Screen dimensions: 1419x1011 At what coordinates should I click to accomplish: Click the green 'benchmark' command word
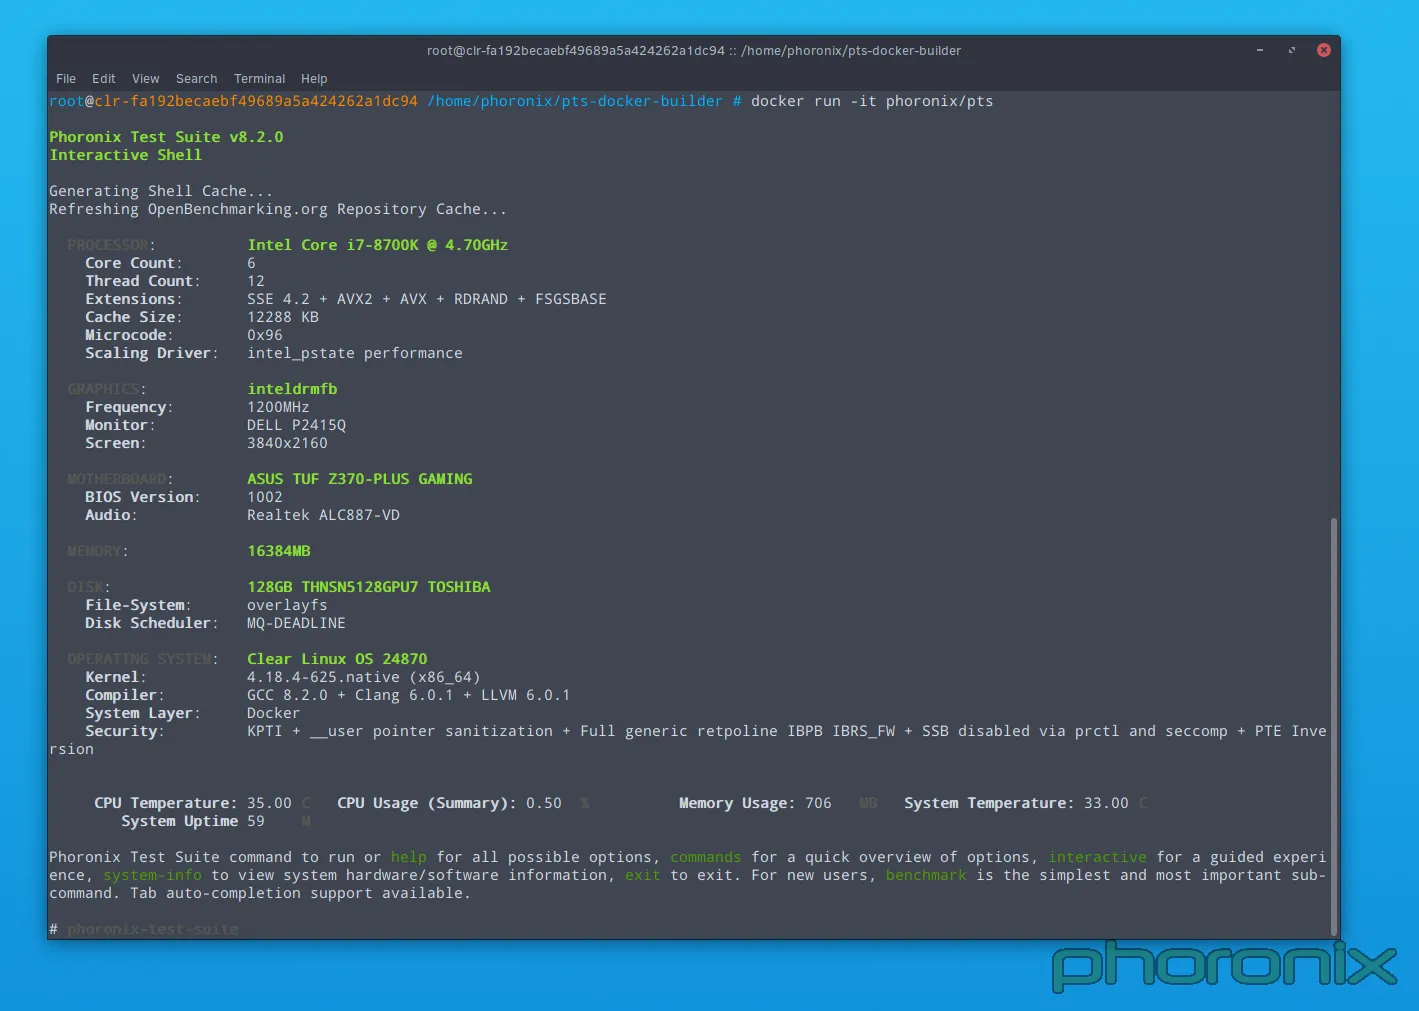click(927, 875)
